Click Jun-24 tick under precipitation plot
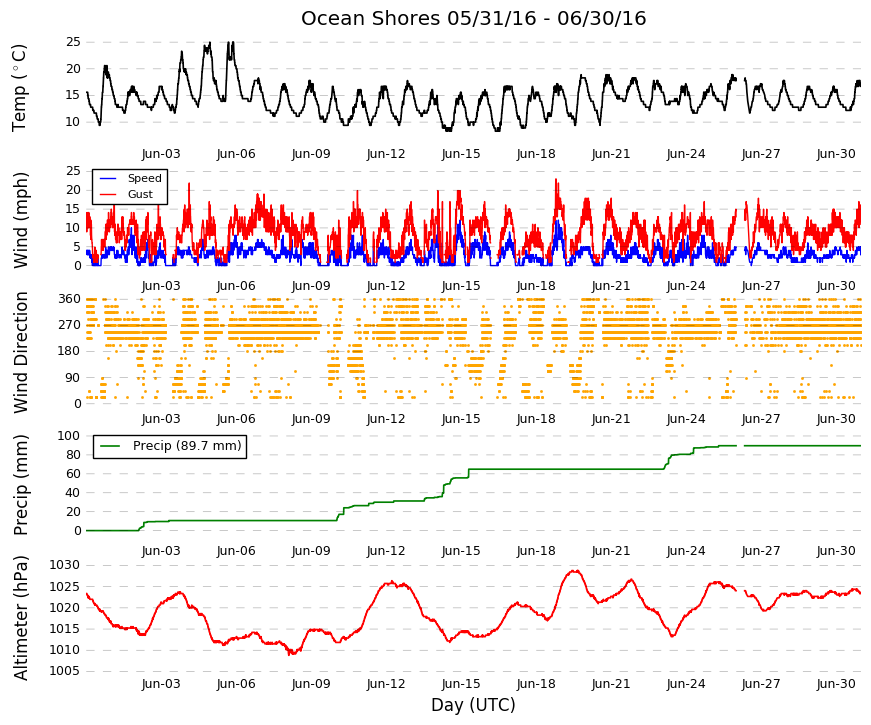871x725 pixels. [x=686, y=551]
